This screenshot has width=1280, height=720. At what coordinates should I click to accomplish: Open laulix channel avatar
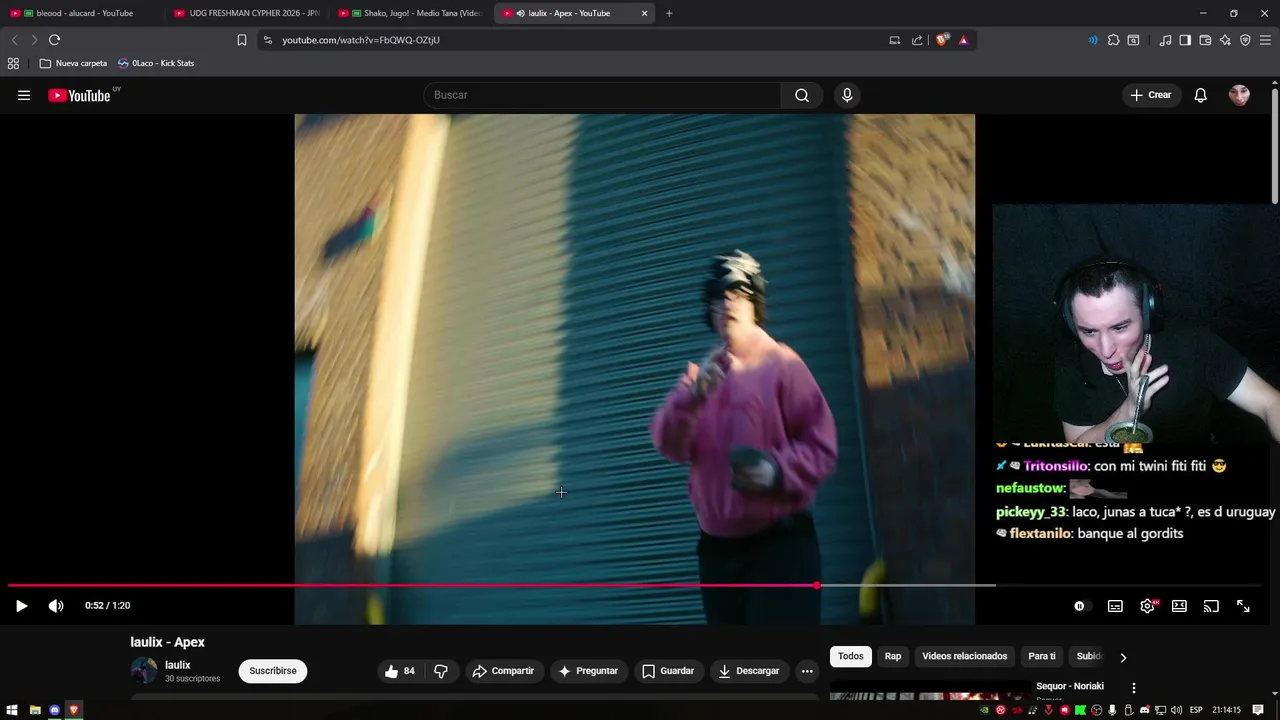pyautogui.click(x=144, y=671)
